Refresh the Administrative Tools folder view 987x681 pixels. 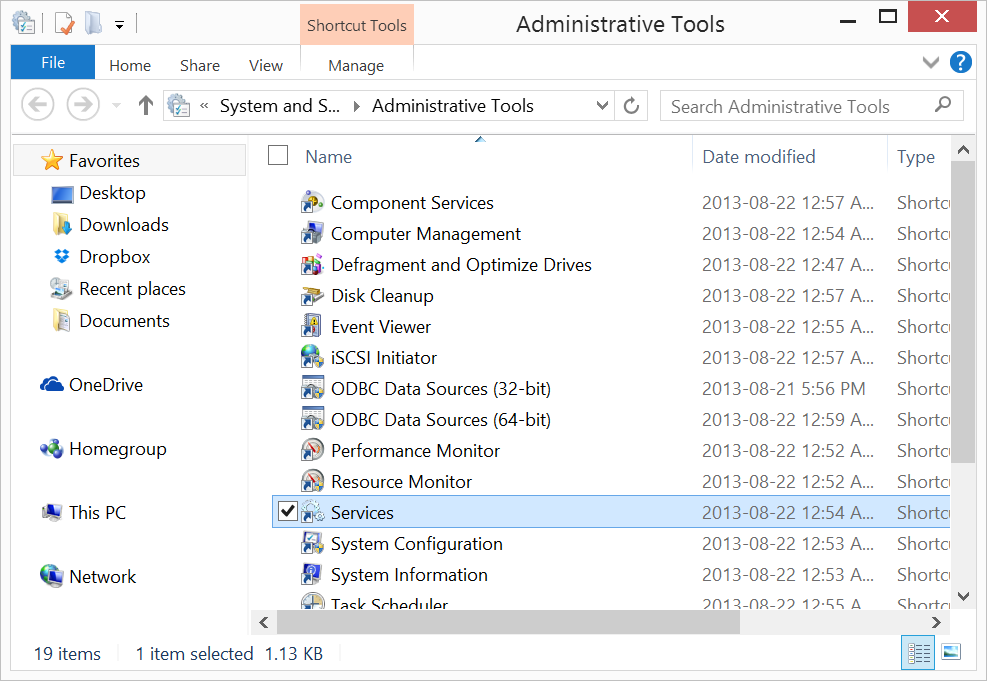tap(631, 106)
